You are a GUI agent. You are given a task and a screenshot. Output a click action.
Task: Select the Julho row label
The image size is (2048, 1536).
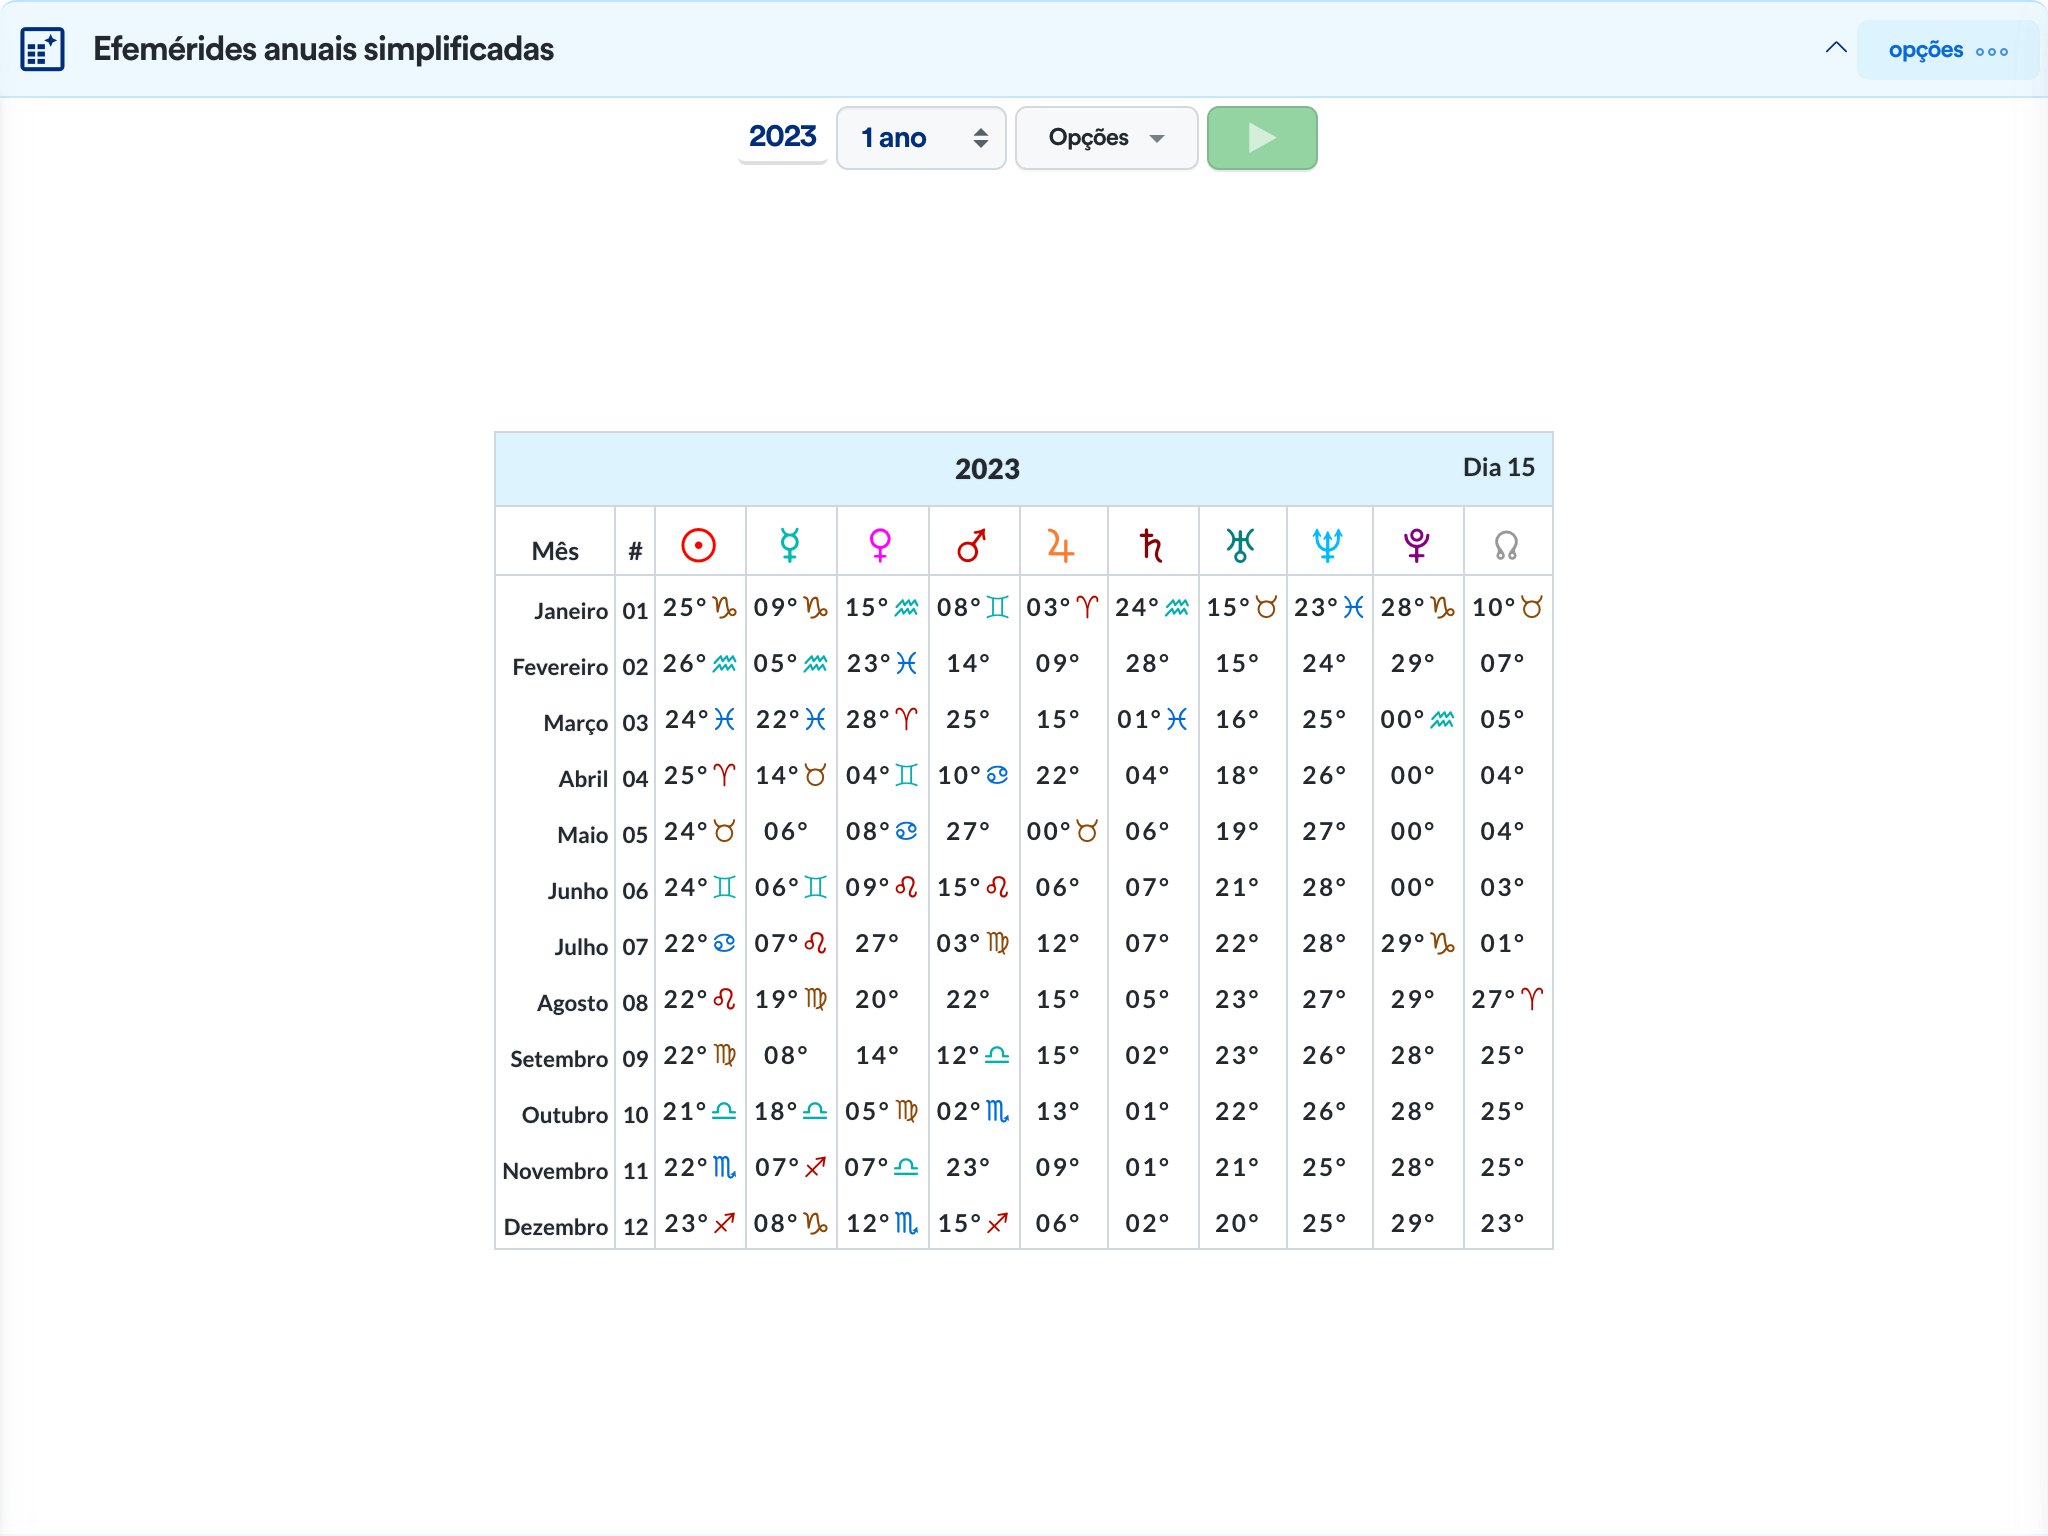tap(581, 947)
